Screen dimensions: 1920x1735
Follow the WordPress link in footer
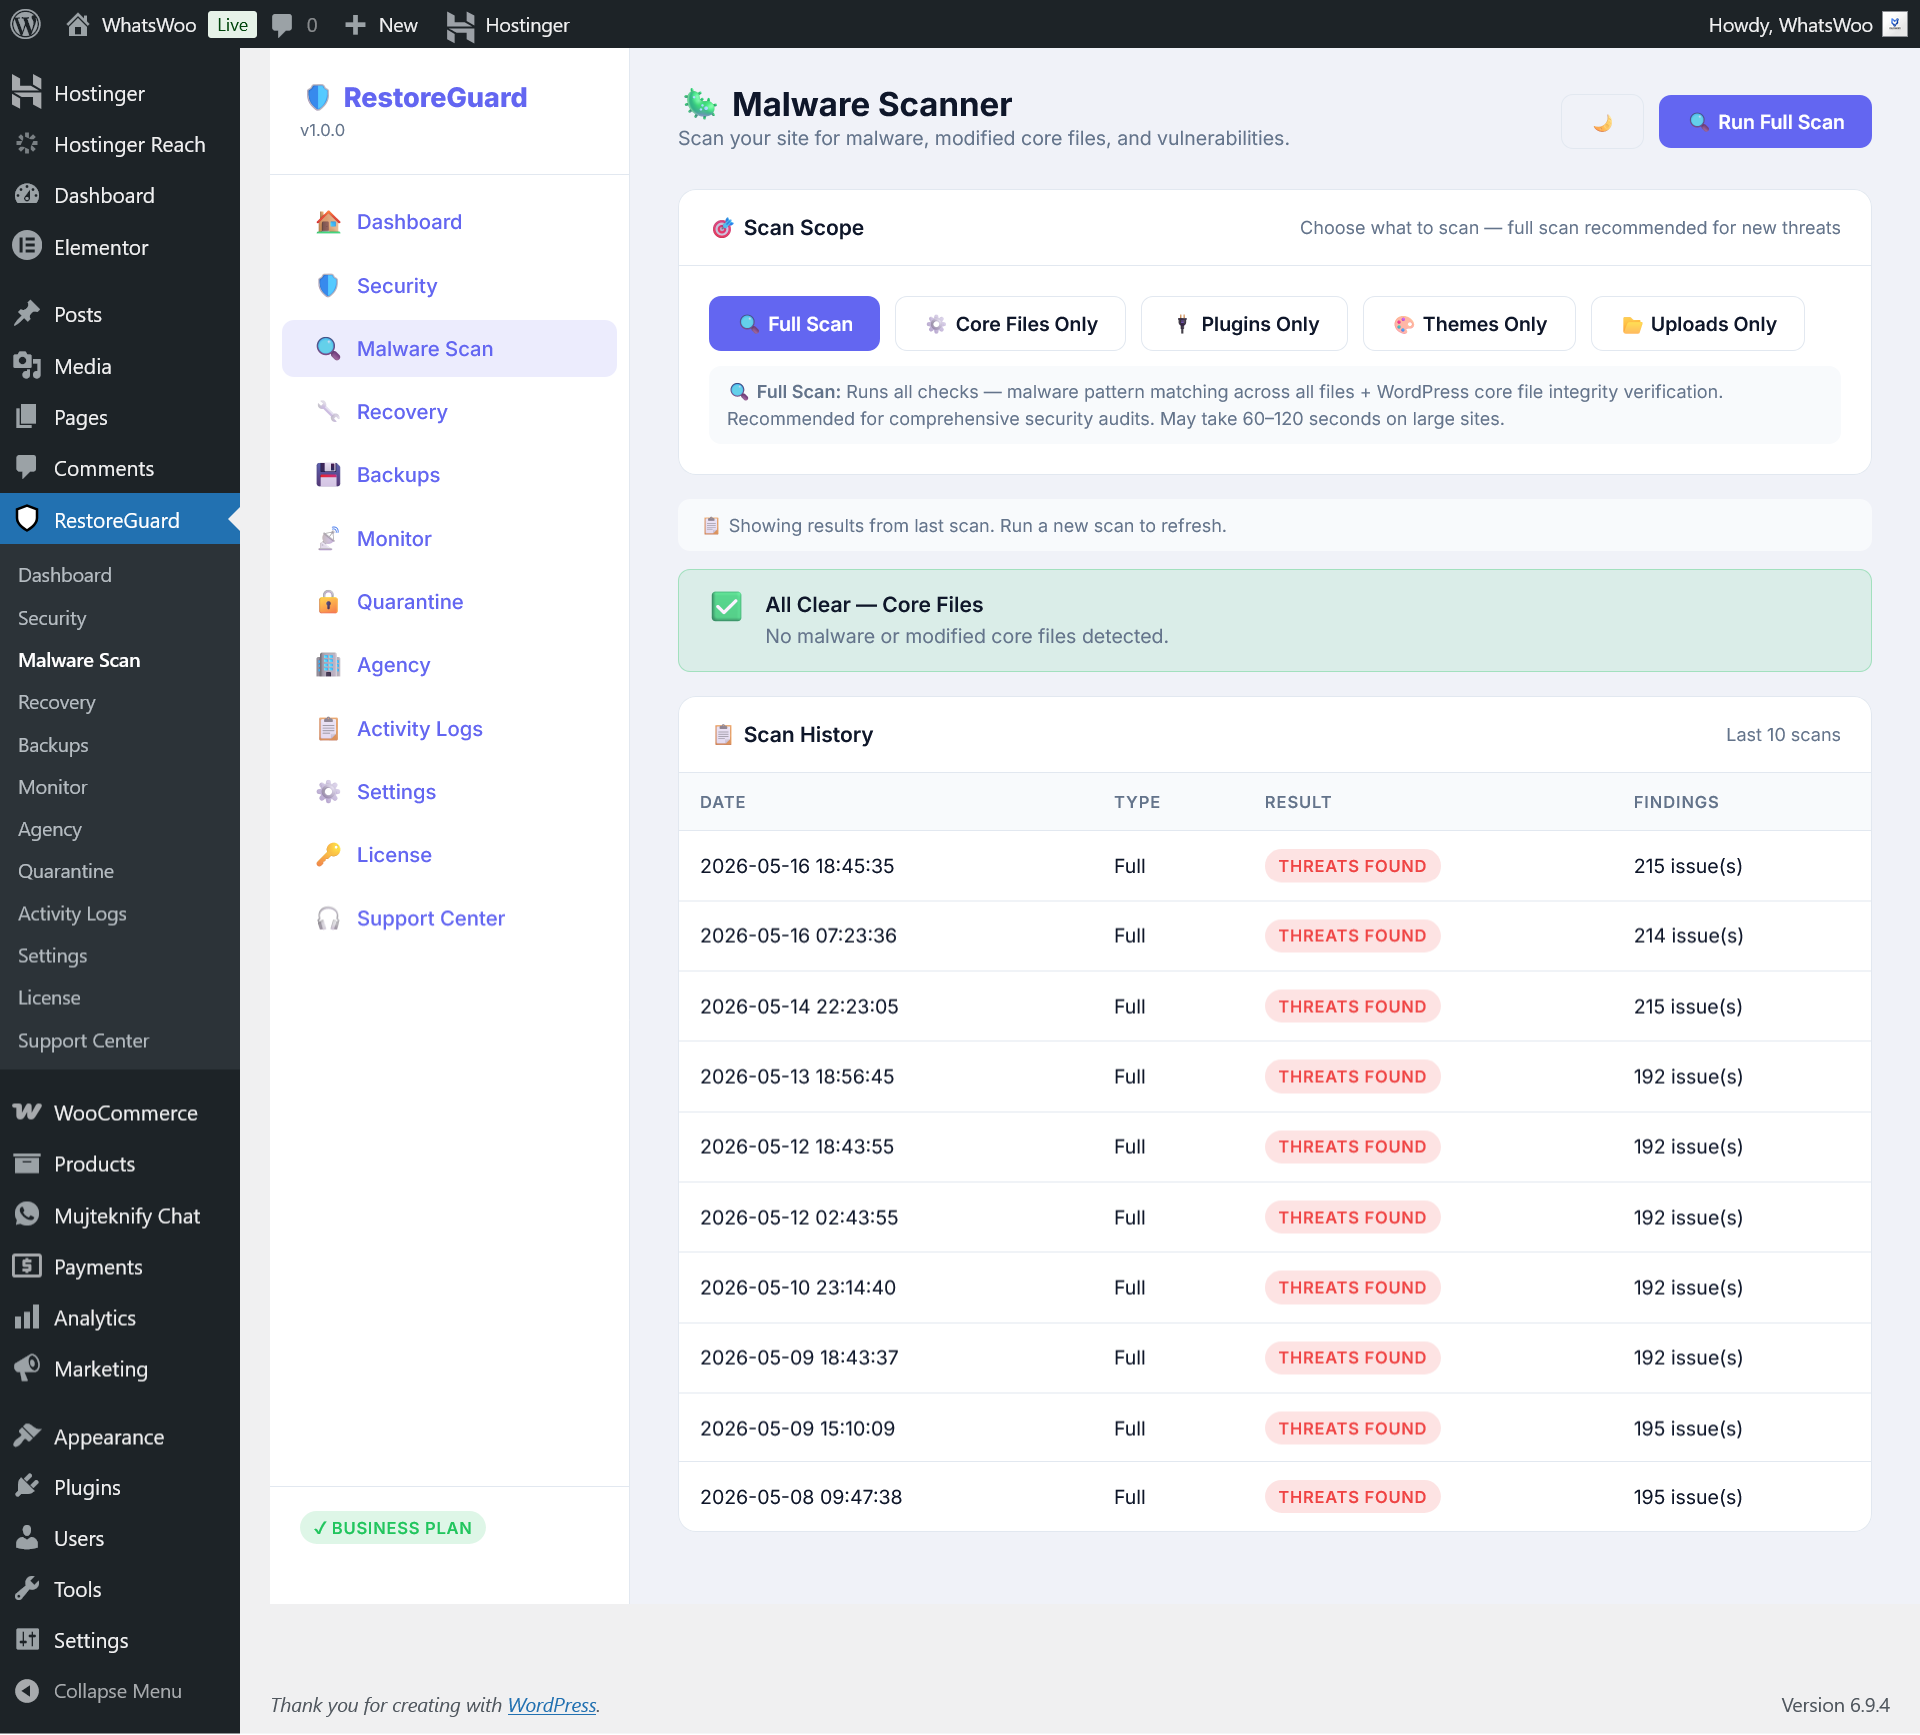(552, 1705)
